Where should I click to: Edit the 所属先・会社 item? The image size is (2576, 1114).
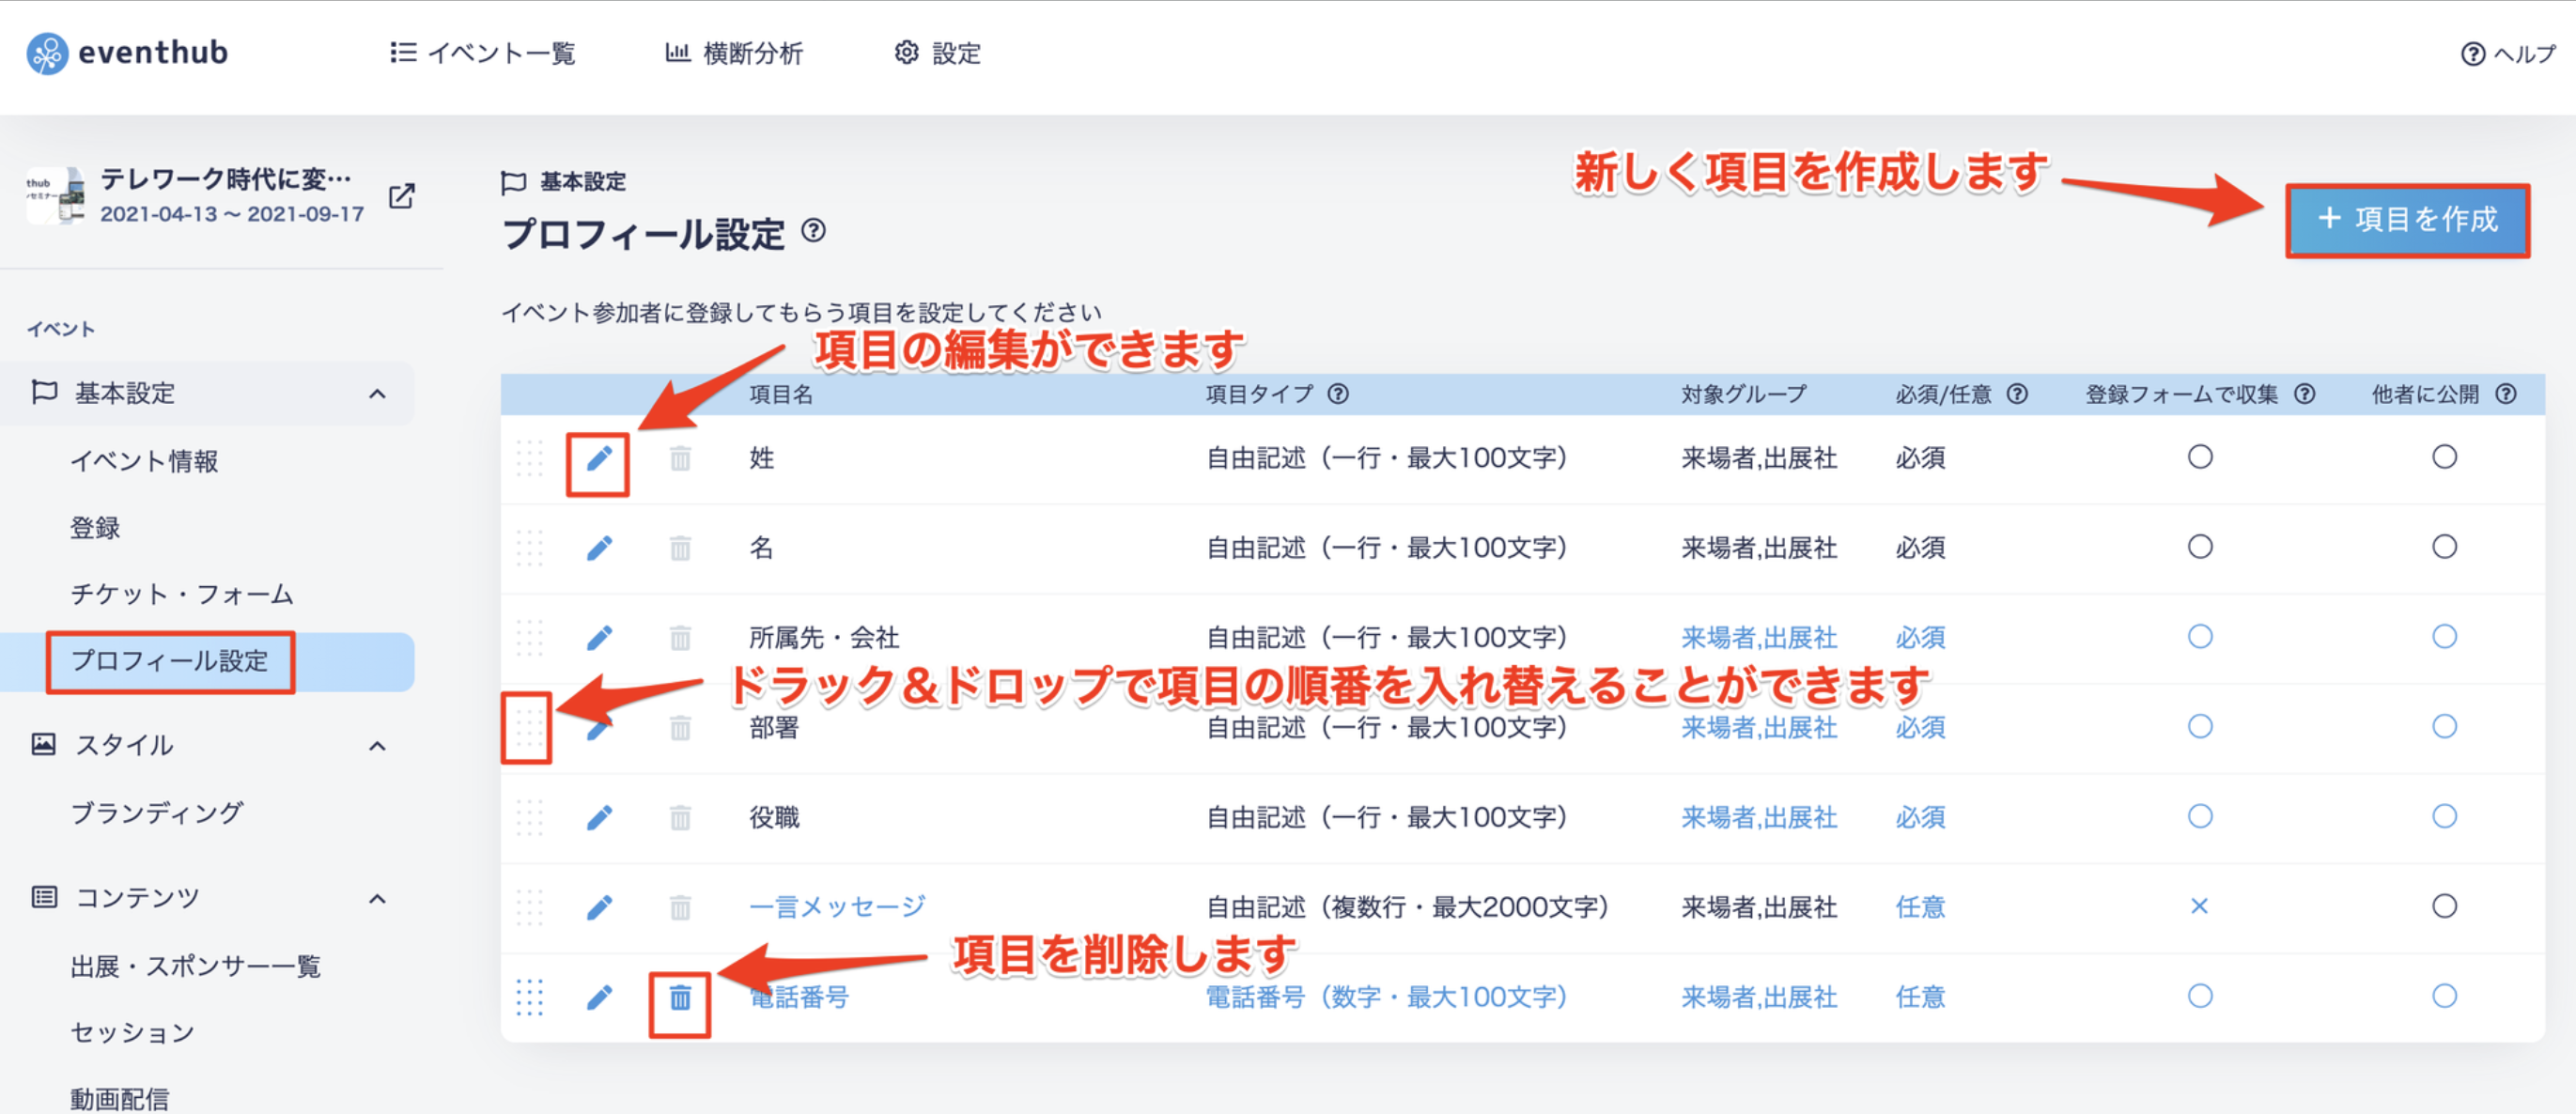click(599, 638)
